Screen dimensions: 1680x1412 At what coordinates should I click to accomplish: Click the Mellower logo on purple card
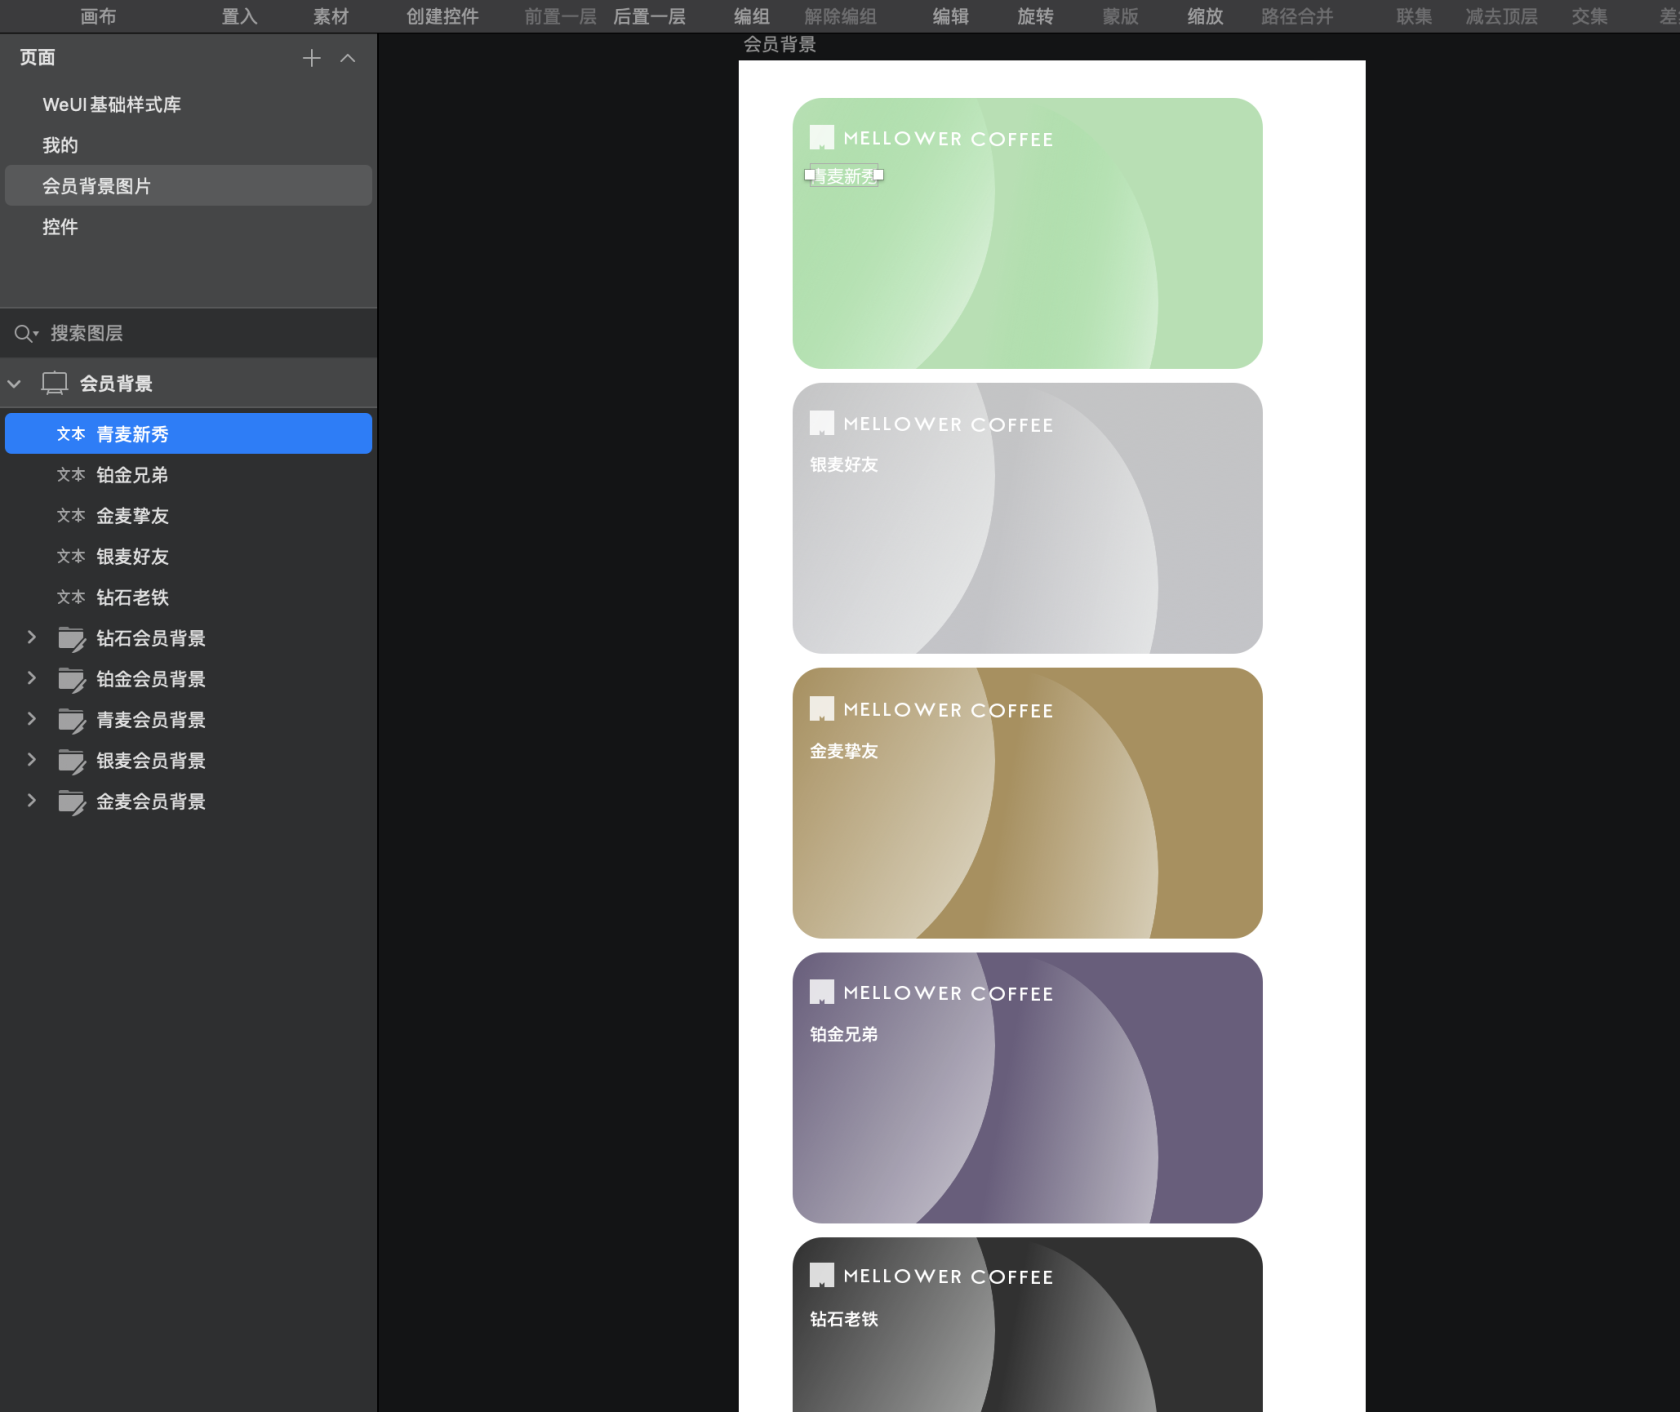pyautogui.click(x=931, y=993)
